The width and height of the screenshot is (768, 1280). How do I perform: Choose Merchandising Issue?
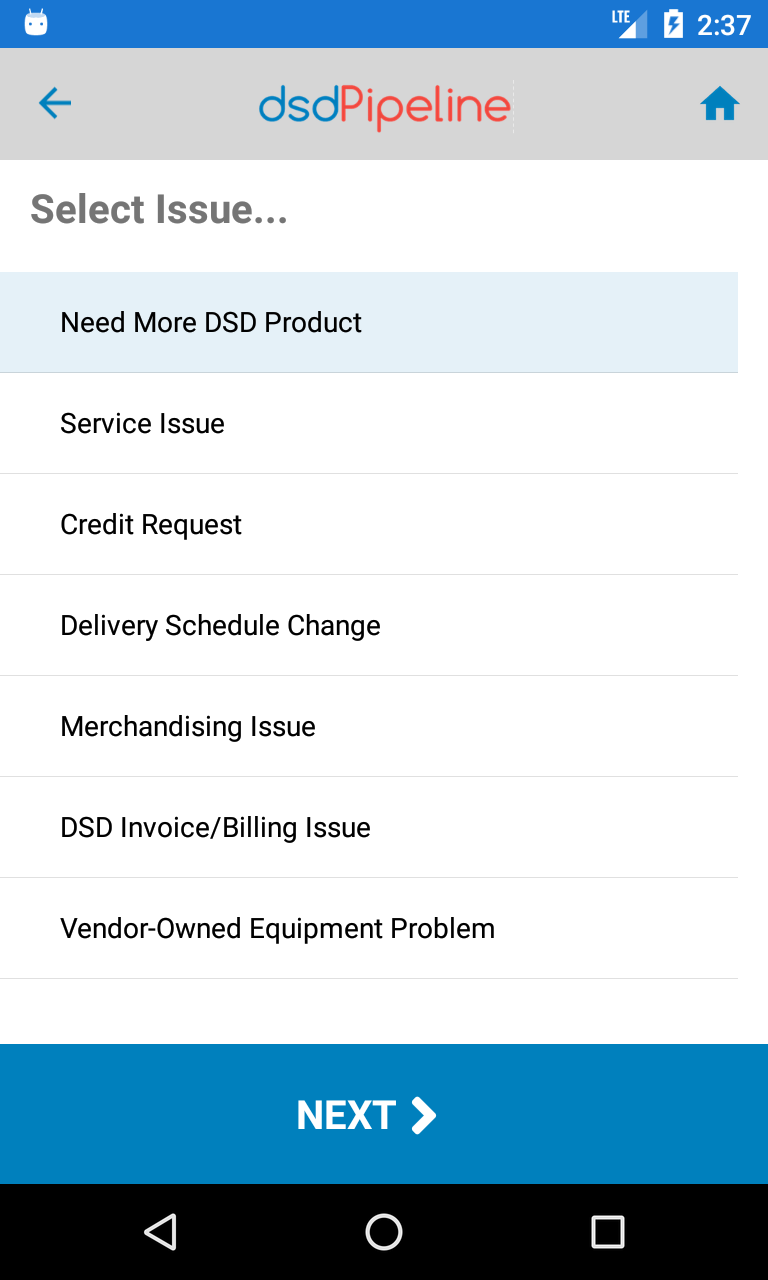click(369, 726)
